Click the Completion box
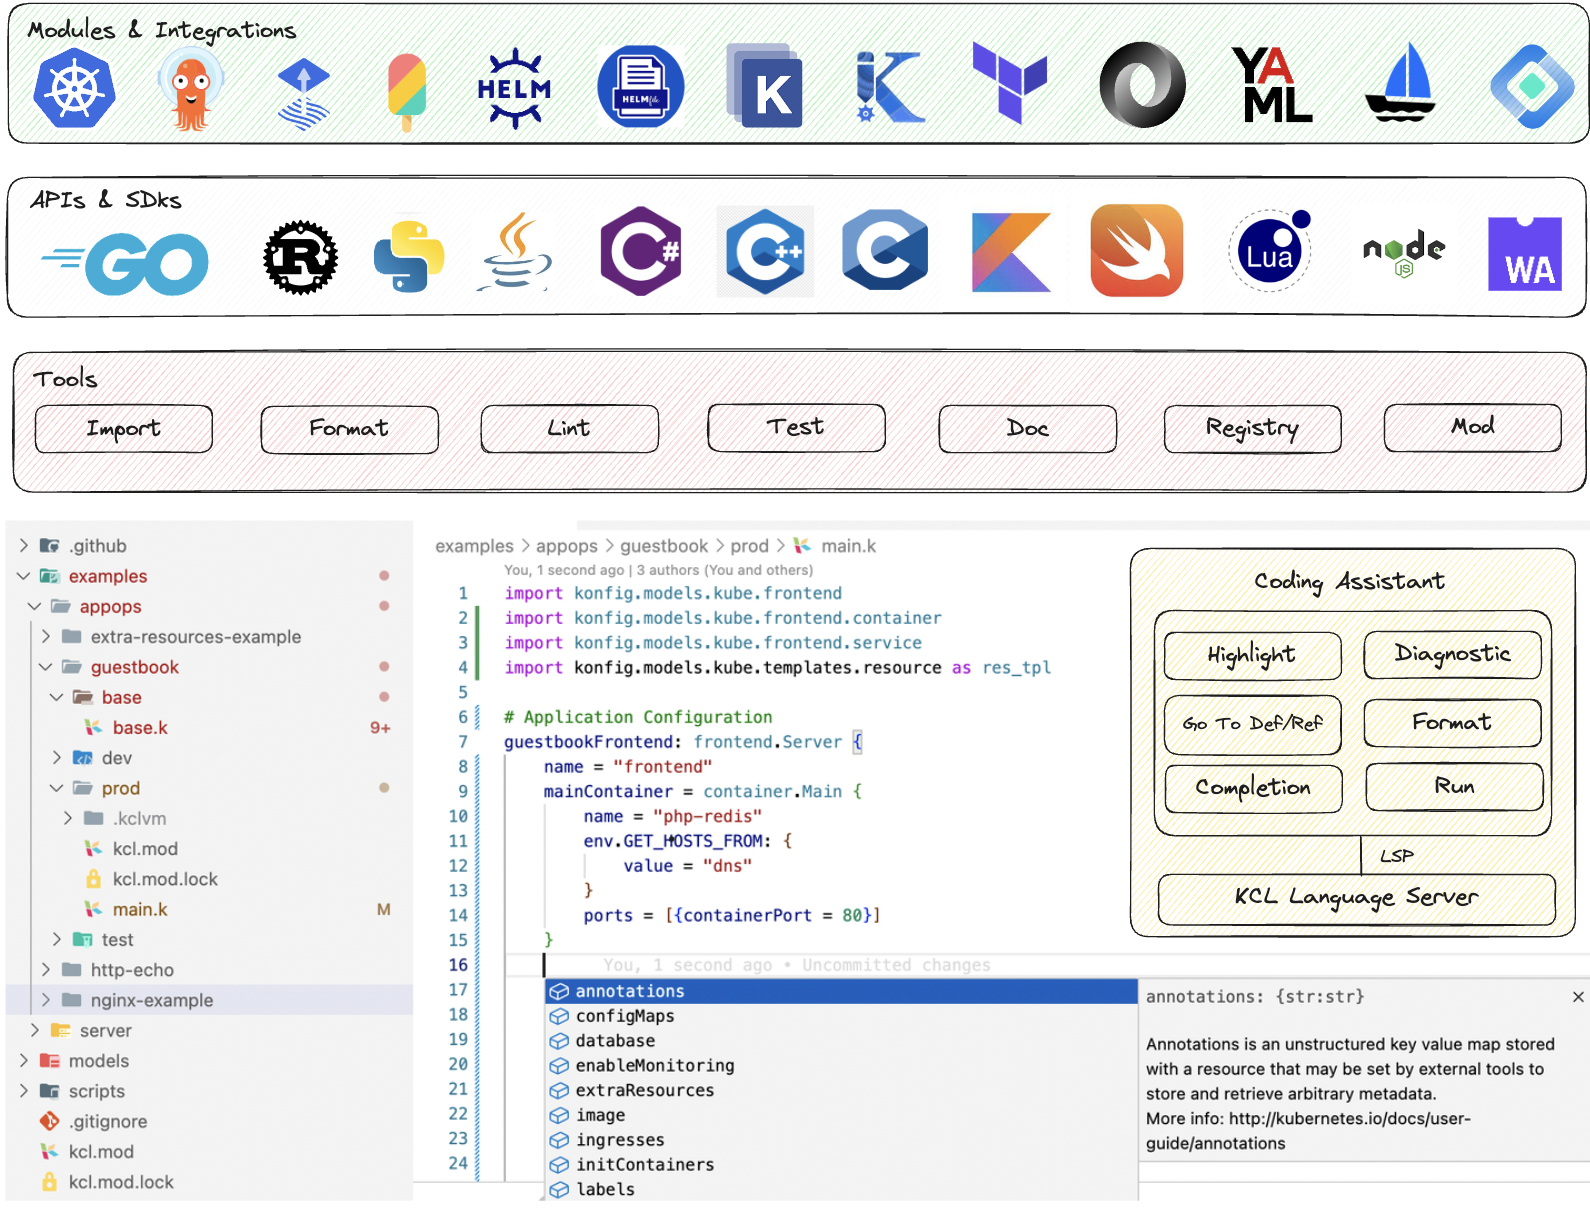 [1253, 789]
